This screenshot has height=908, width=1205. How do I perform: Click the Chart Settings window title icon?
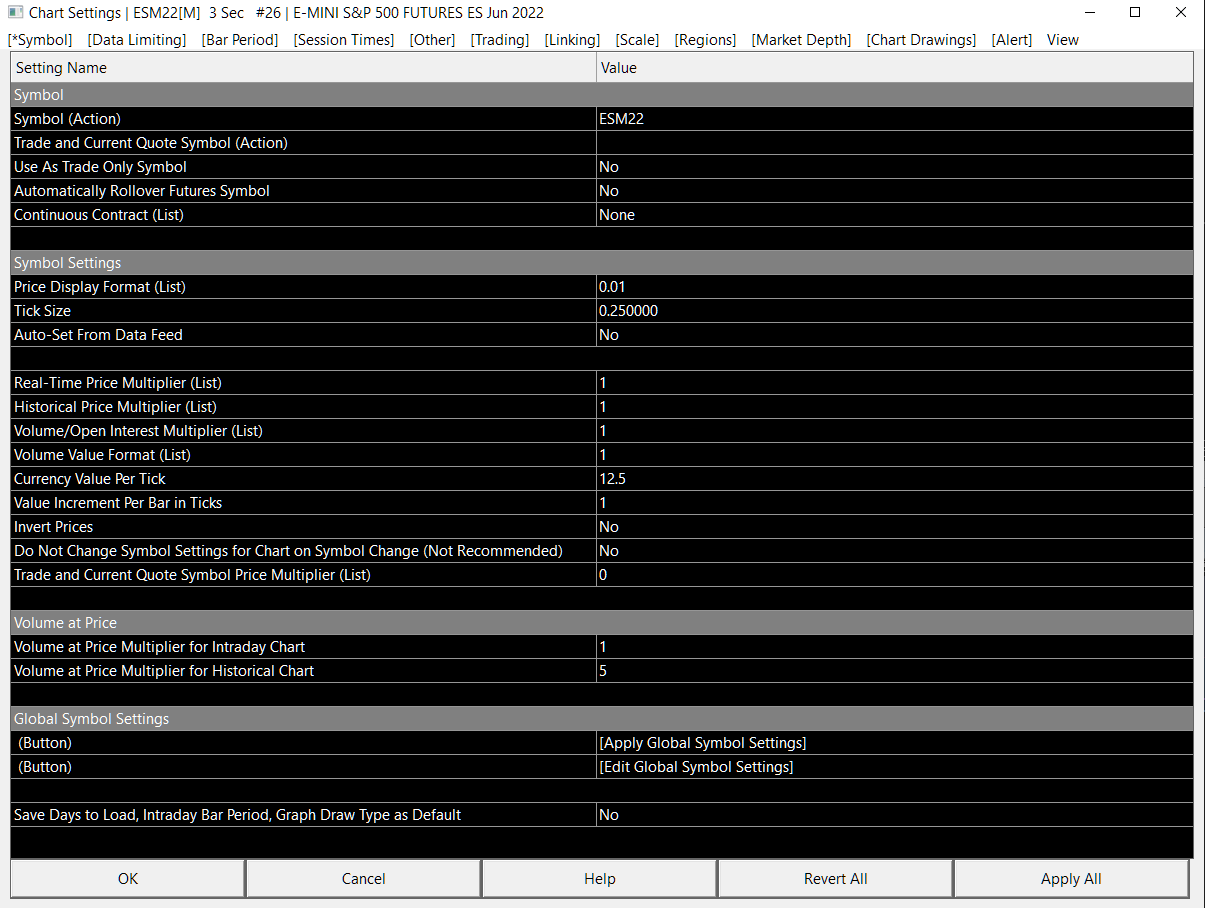click(x=15, y=13)
